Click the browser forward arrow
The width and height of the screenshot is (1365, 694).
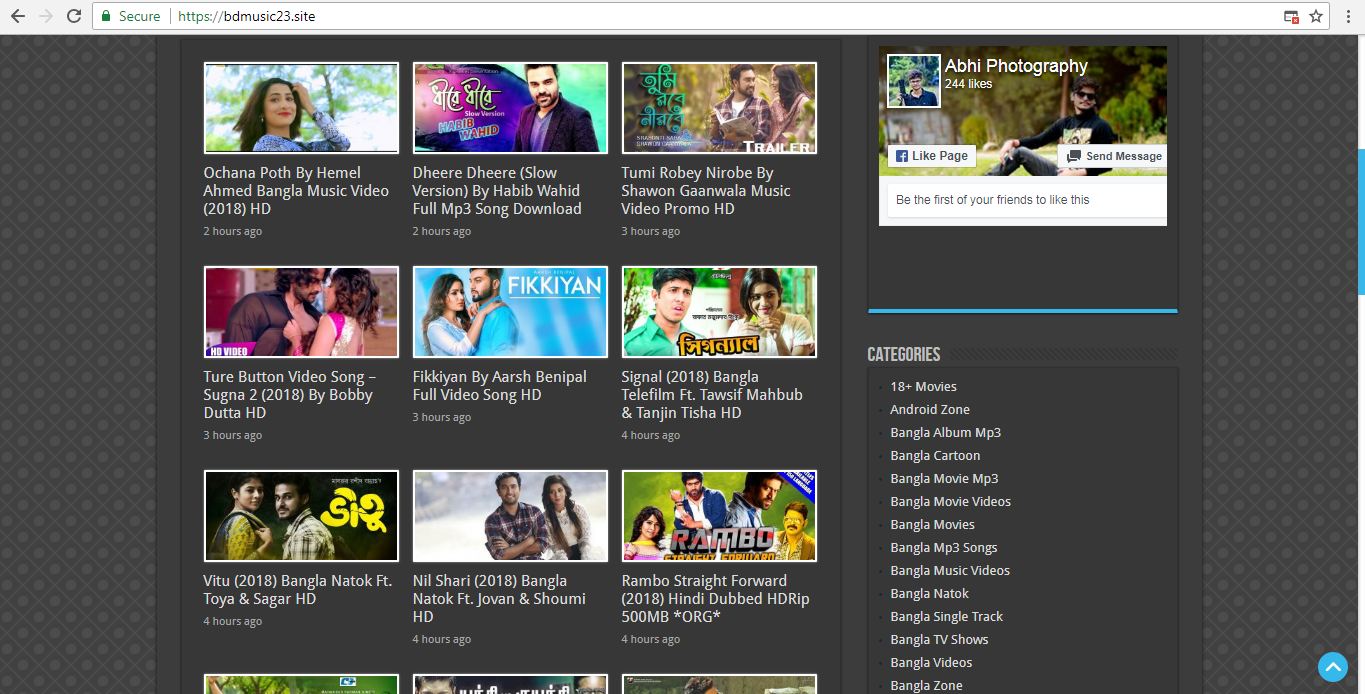pos(45,16)
